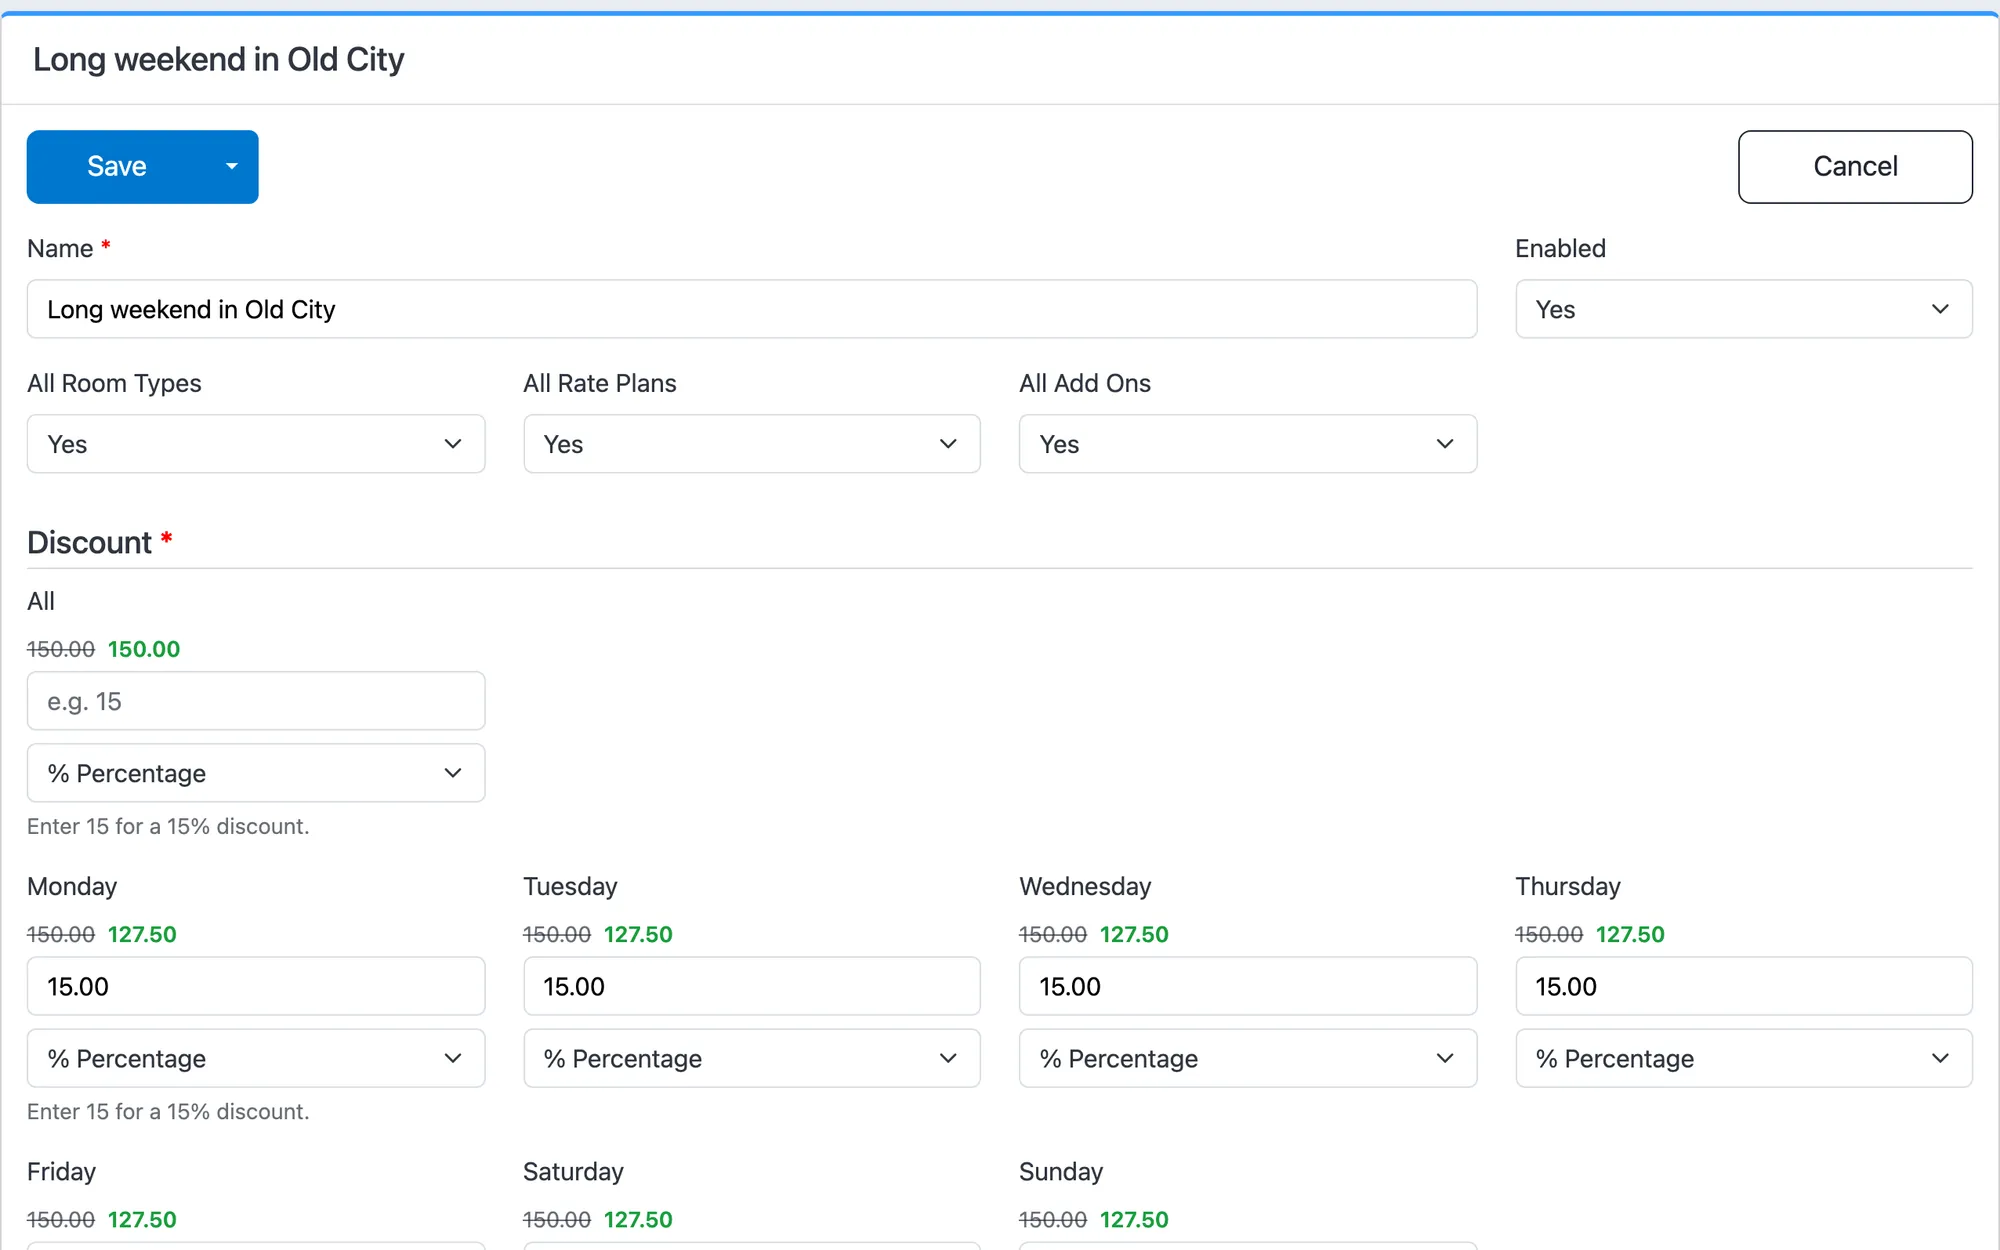Viewport: 2000px width, 1250px height.
Task: Click the 'Enabled' field label
Action: pos(1560,248)
